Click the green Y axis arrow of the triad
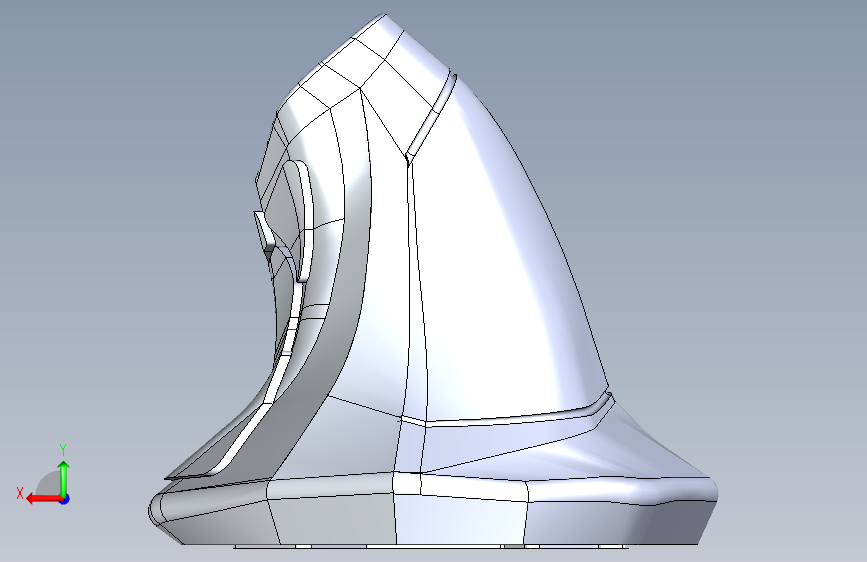 (x=64, y=479)
